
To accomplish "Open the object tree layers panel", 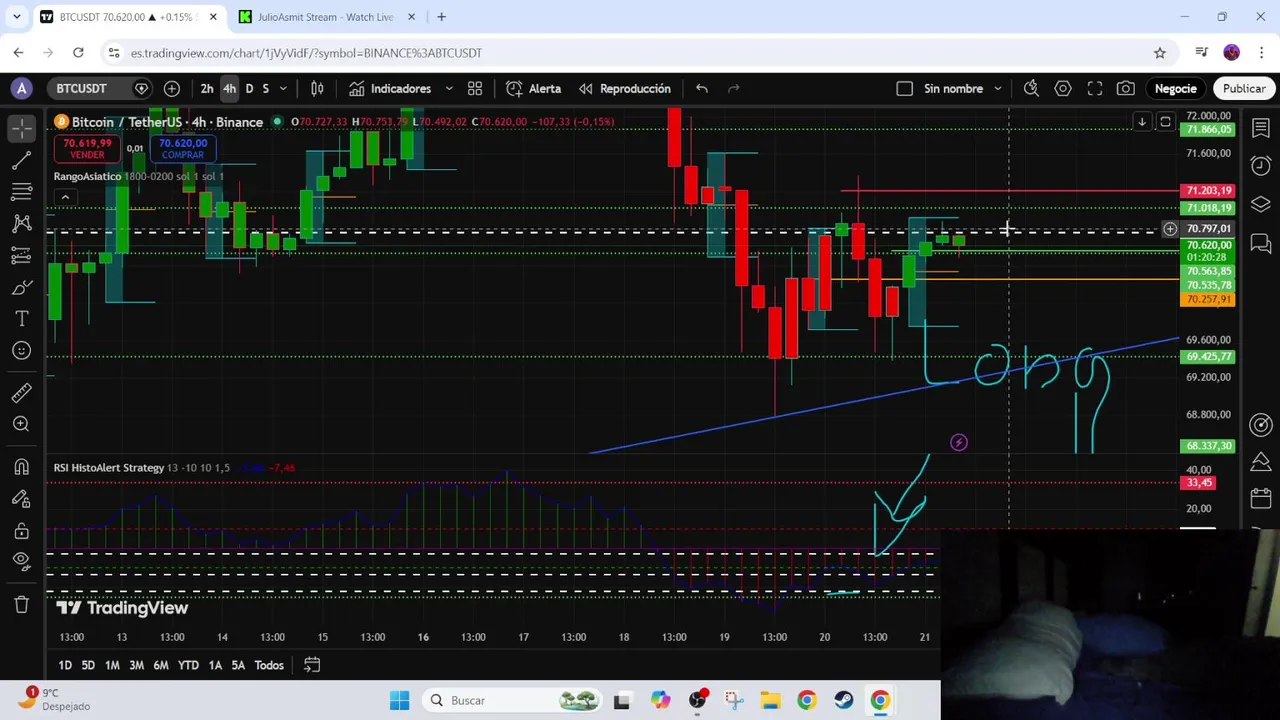I will point(1261,204).
